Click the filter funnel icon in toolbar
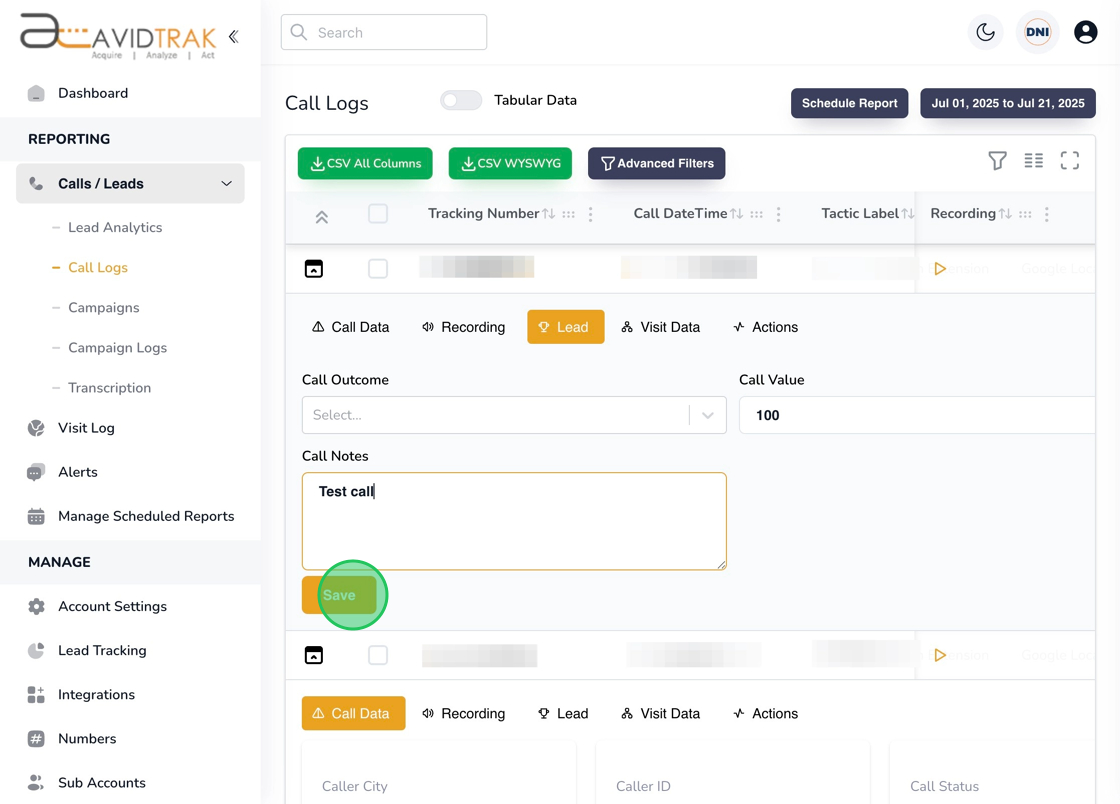This screenshot has height=804, width=1120. pyautogui.click(x=997, y=161)
